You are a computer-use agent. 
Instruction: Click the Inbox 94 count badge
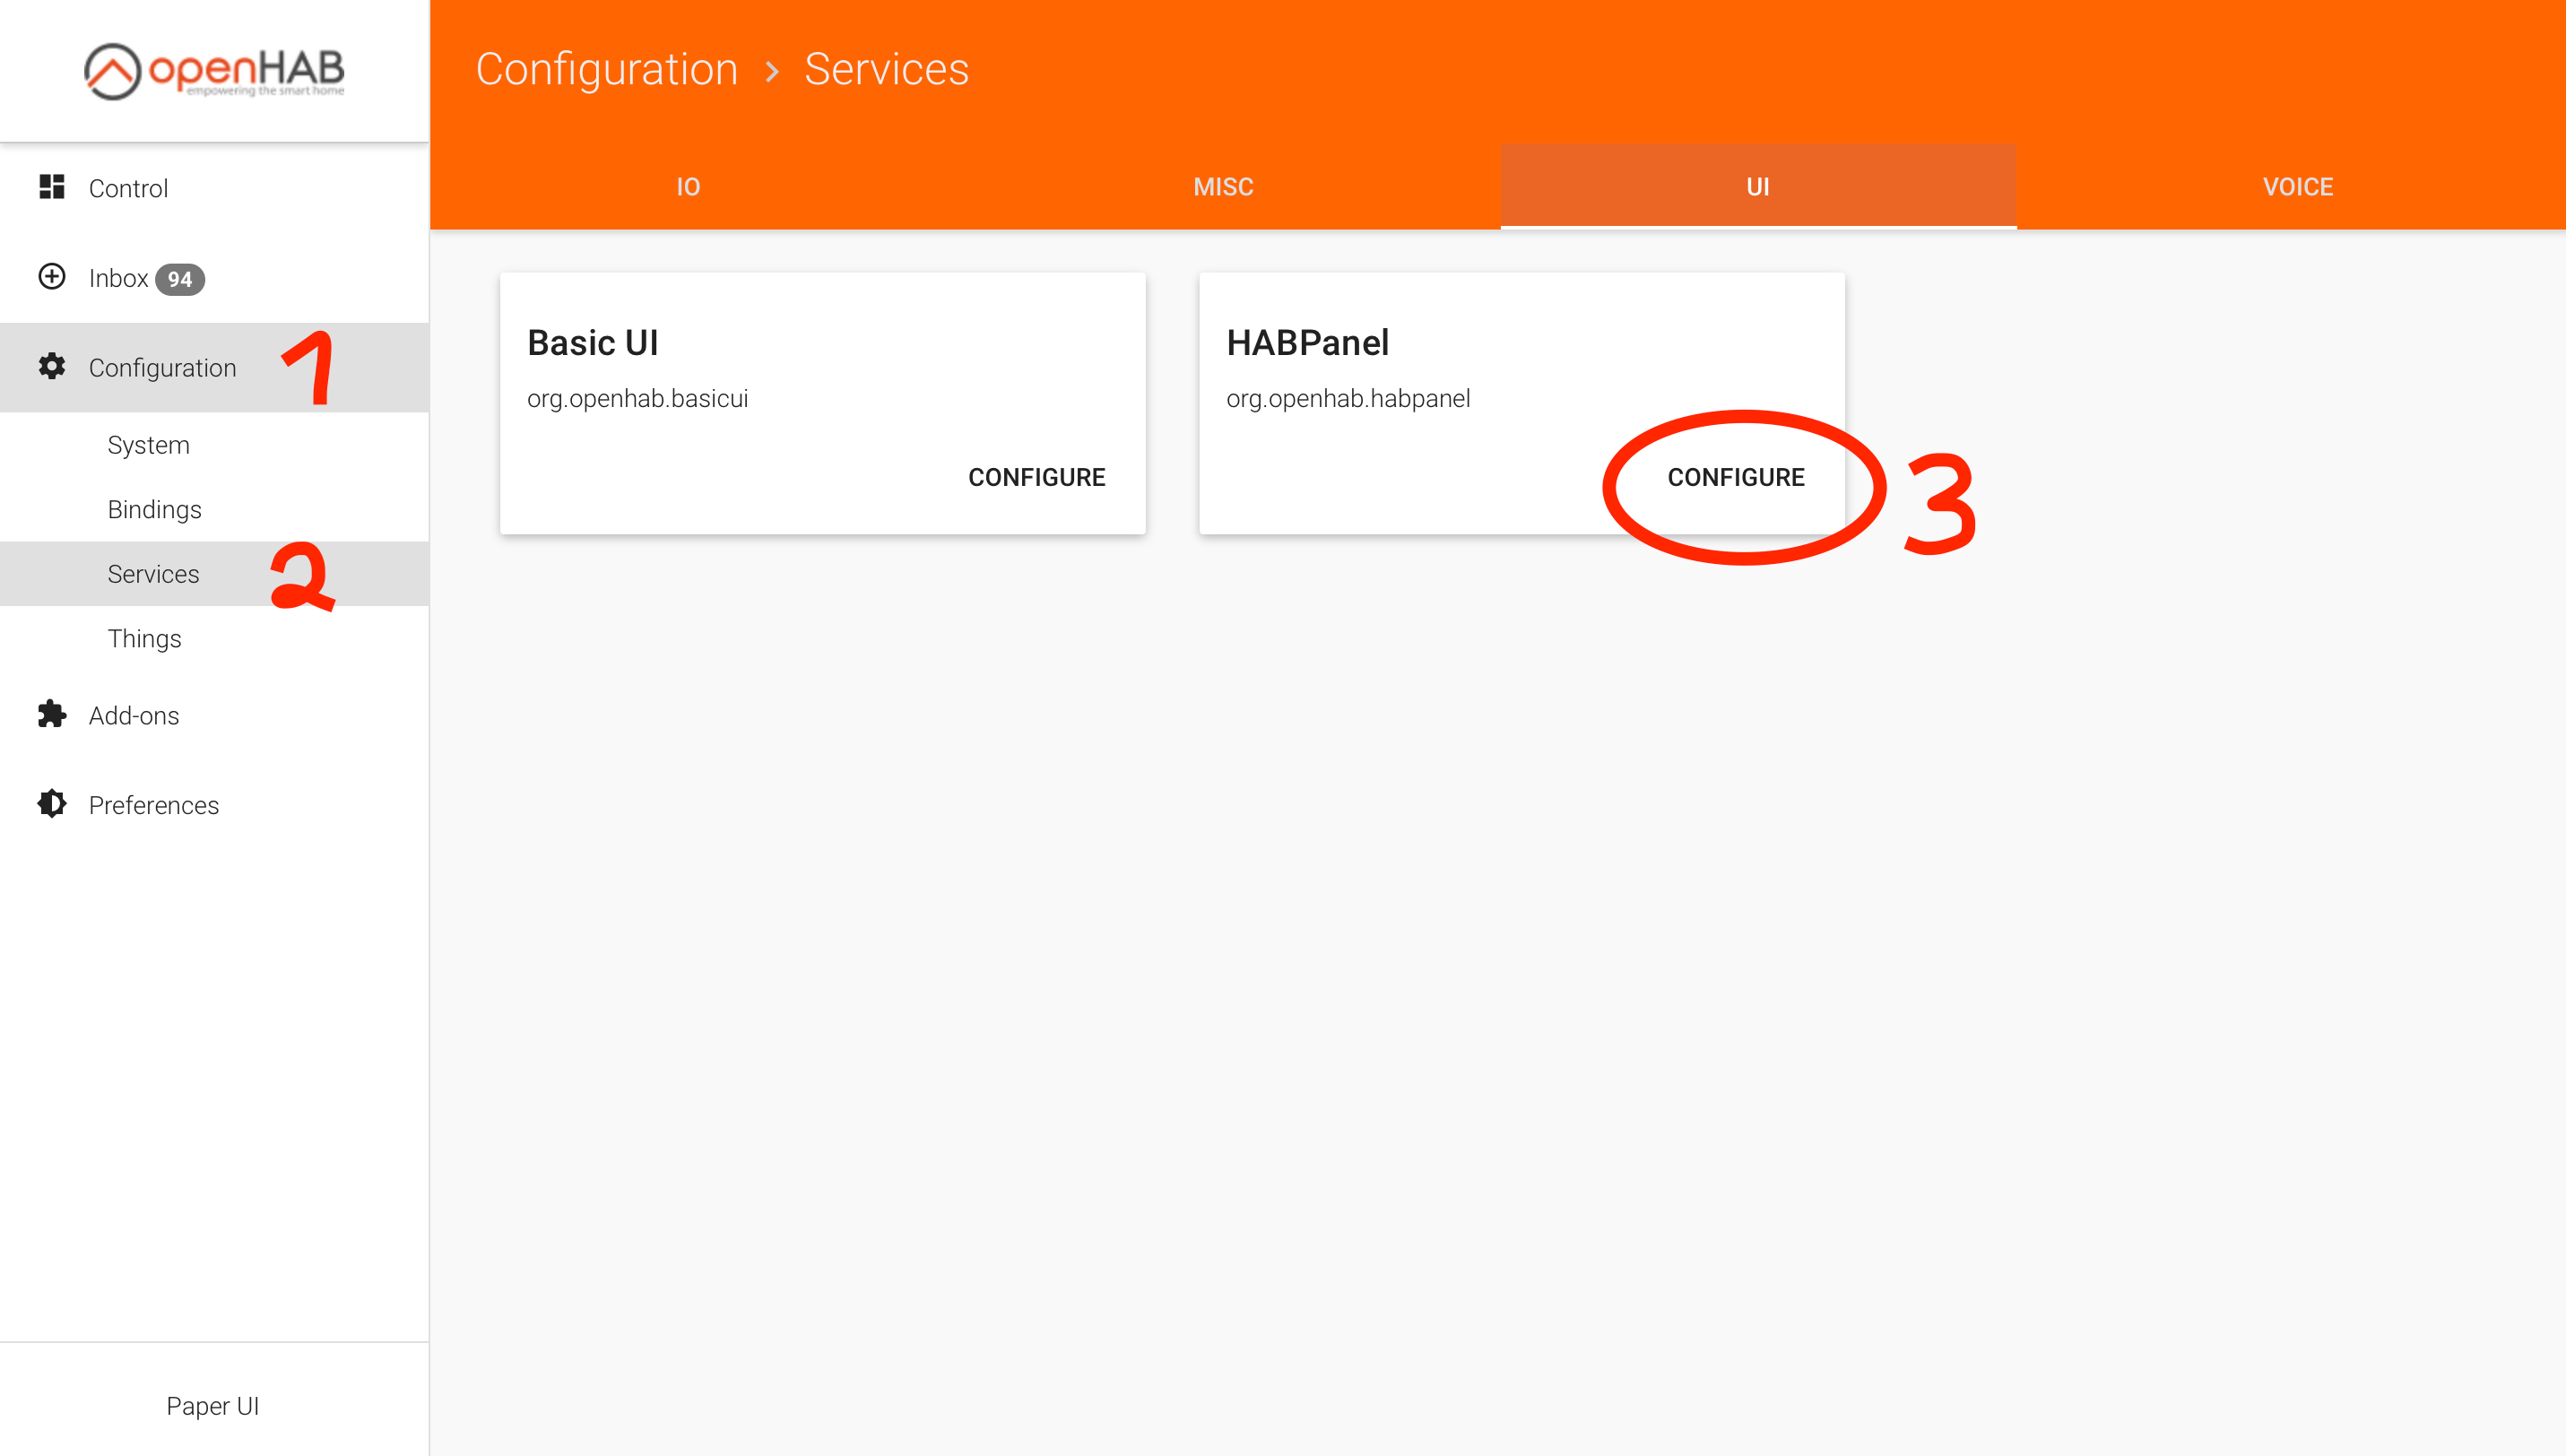click(x=180, y=279)
